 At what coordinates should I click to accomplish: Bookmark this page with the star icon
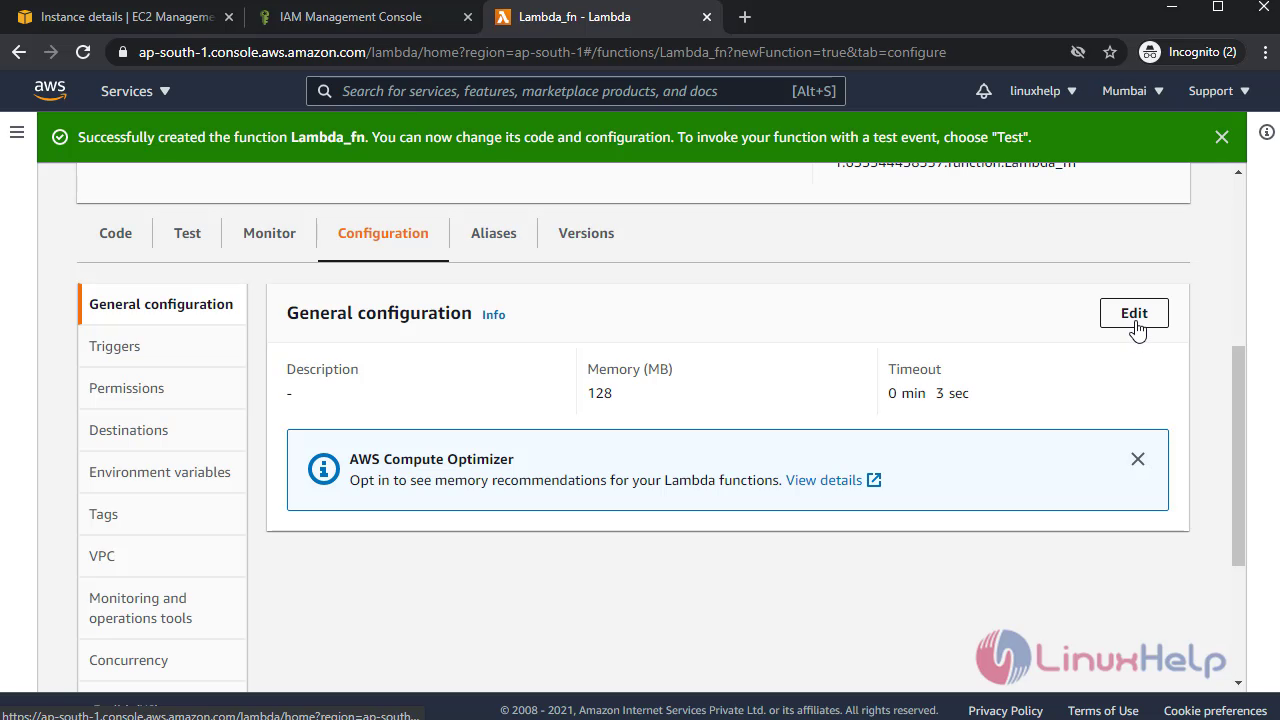(1110, 52)
